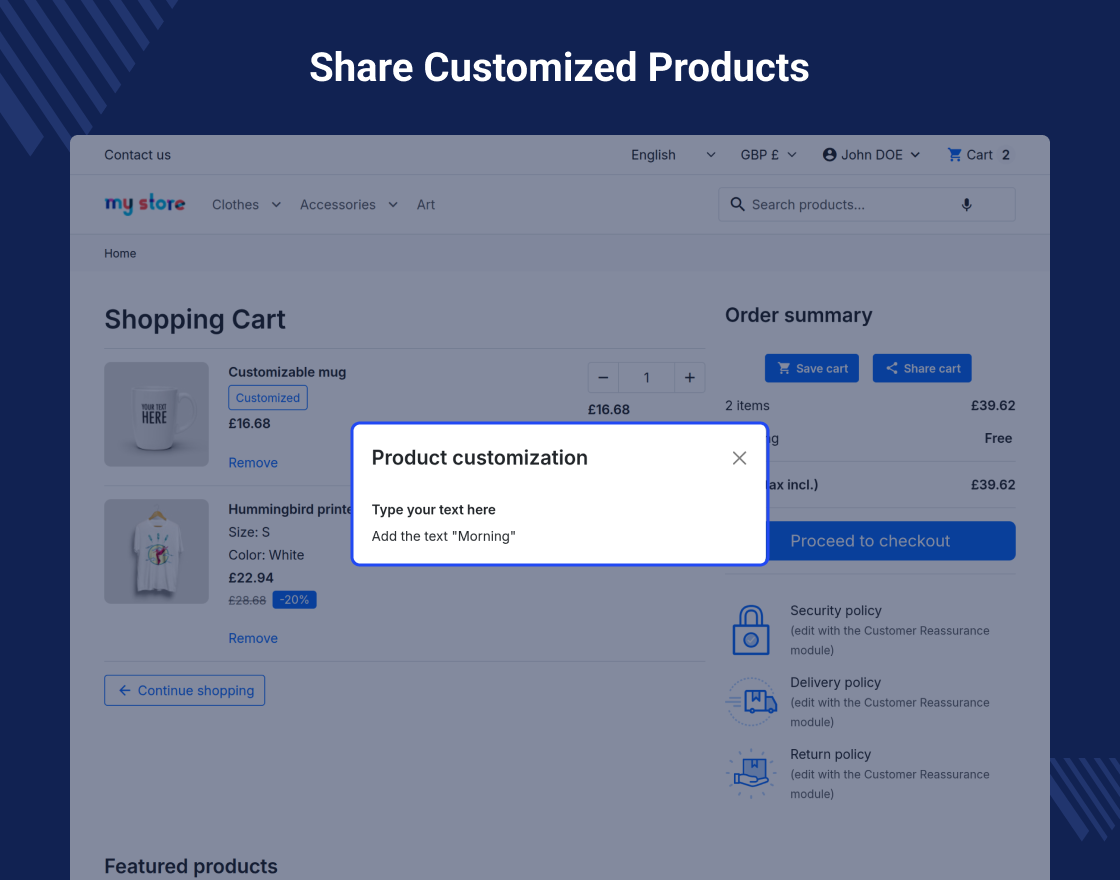The height and width of the screenshot is (880, 1120).
Task: Click the mug quantity field
Action: click(x=646, y=378)
